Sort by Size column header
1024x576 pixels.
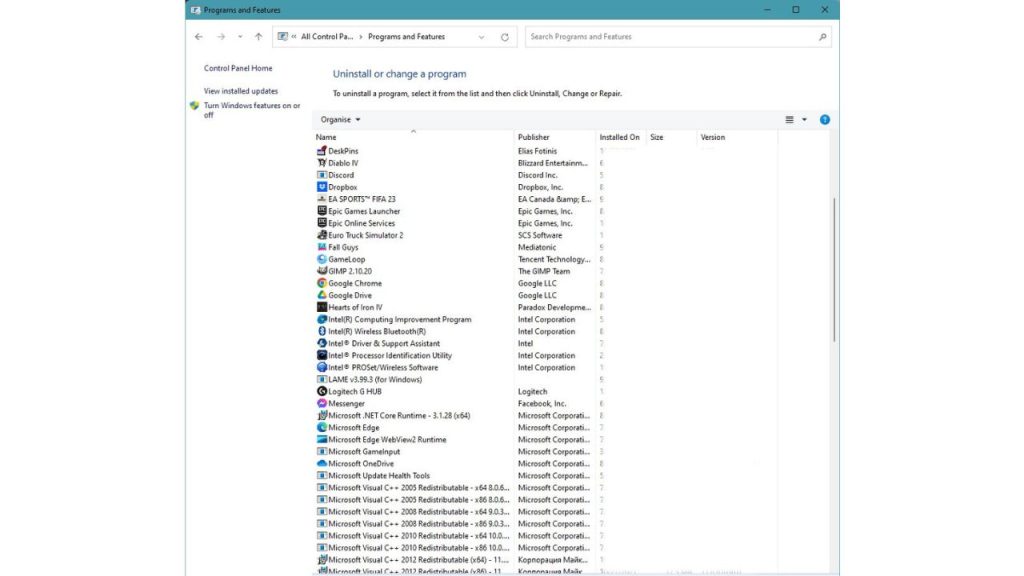[x=671, y=137]
